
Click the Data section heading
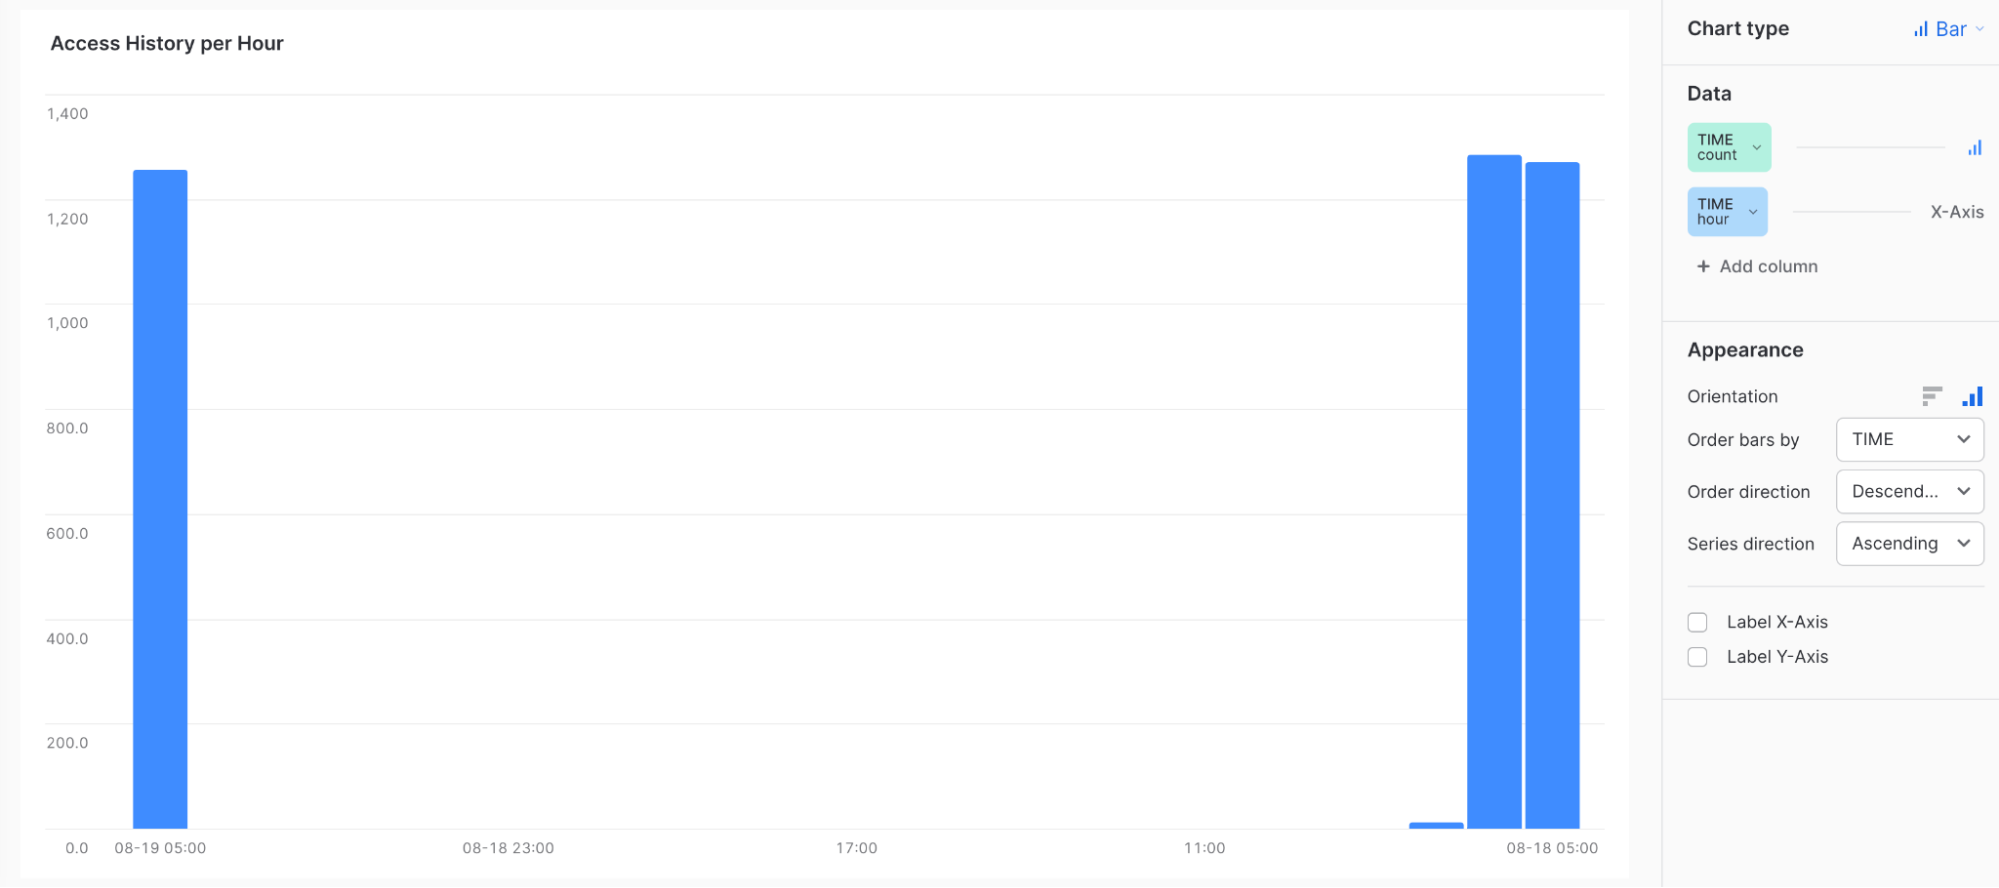[1709, 93]
